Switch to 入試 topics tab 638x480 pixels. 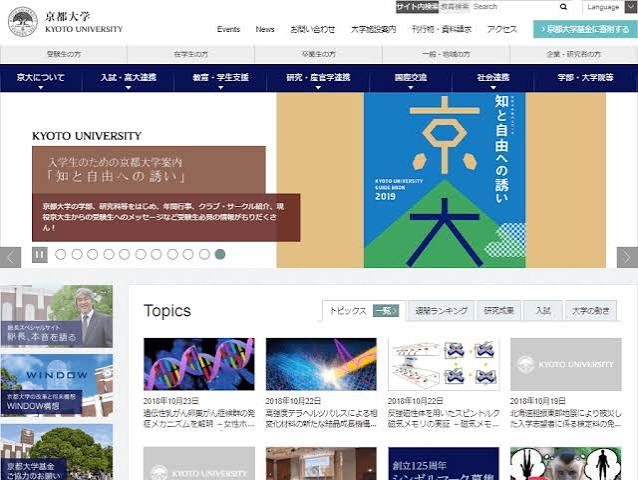pos(543,311)
